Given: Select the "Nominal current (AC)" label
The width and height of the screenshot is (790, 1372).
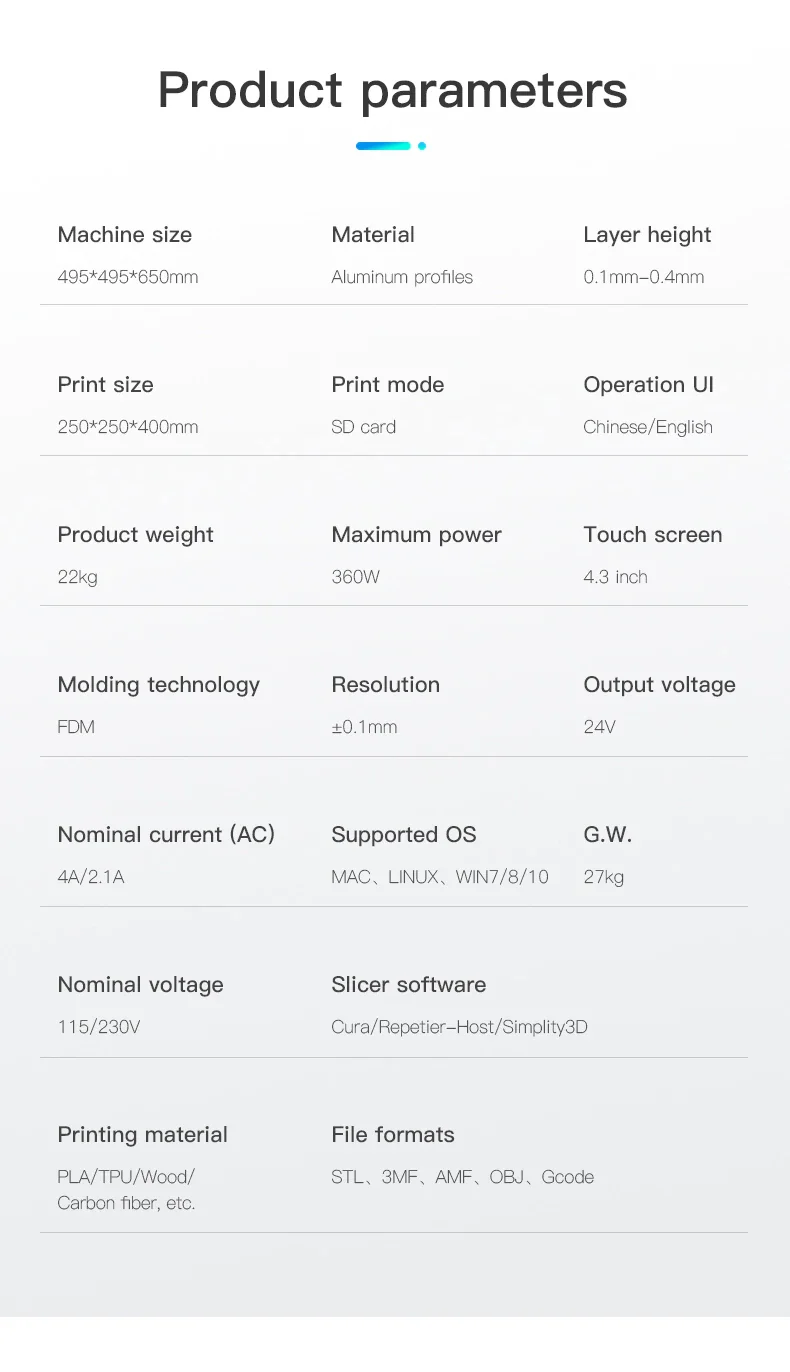Looking at the screenshot, I should click(x=166, y=835).
